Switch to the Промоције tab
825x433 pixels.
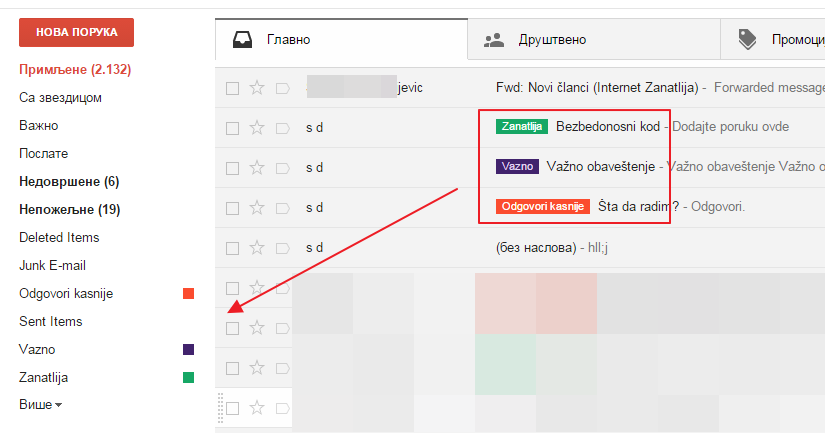tap(772, 39)
